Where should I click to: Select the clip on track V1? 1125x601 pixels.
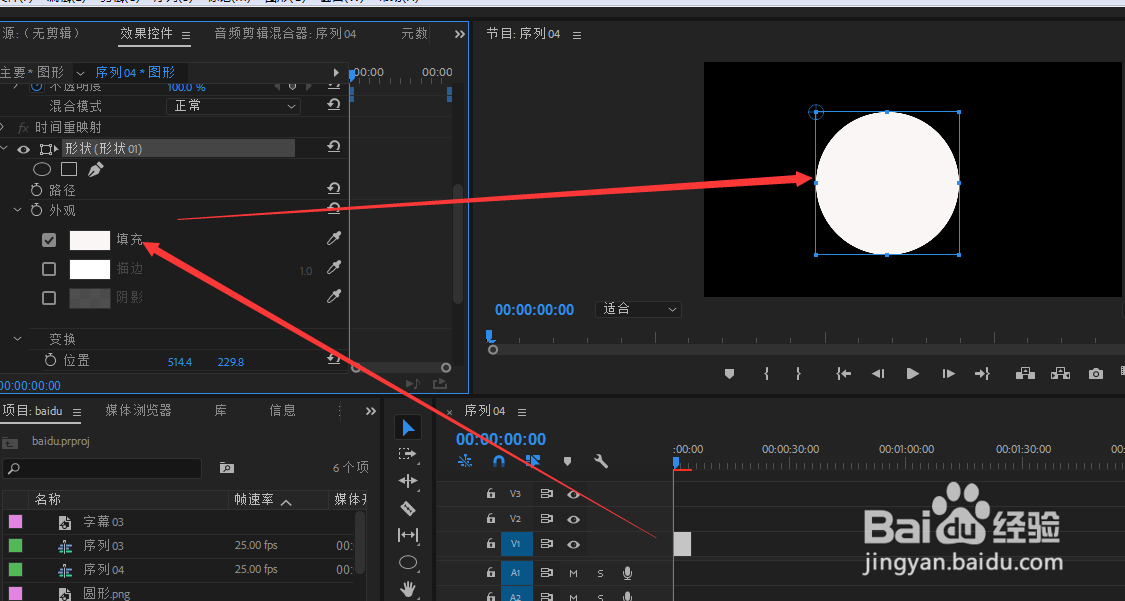(682, 544)
